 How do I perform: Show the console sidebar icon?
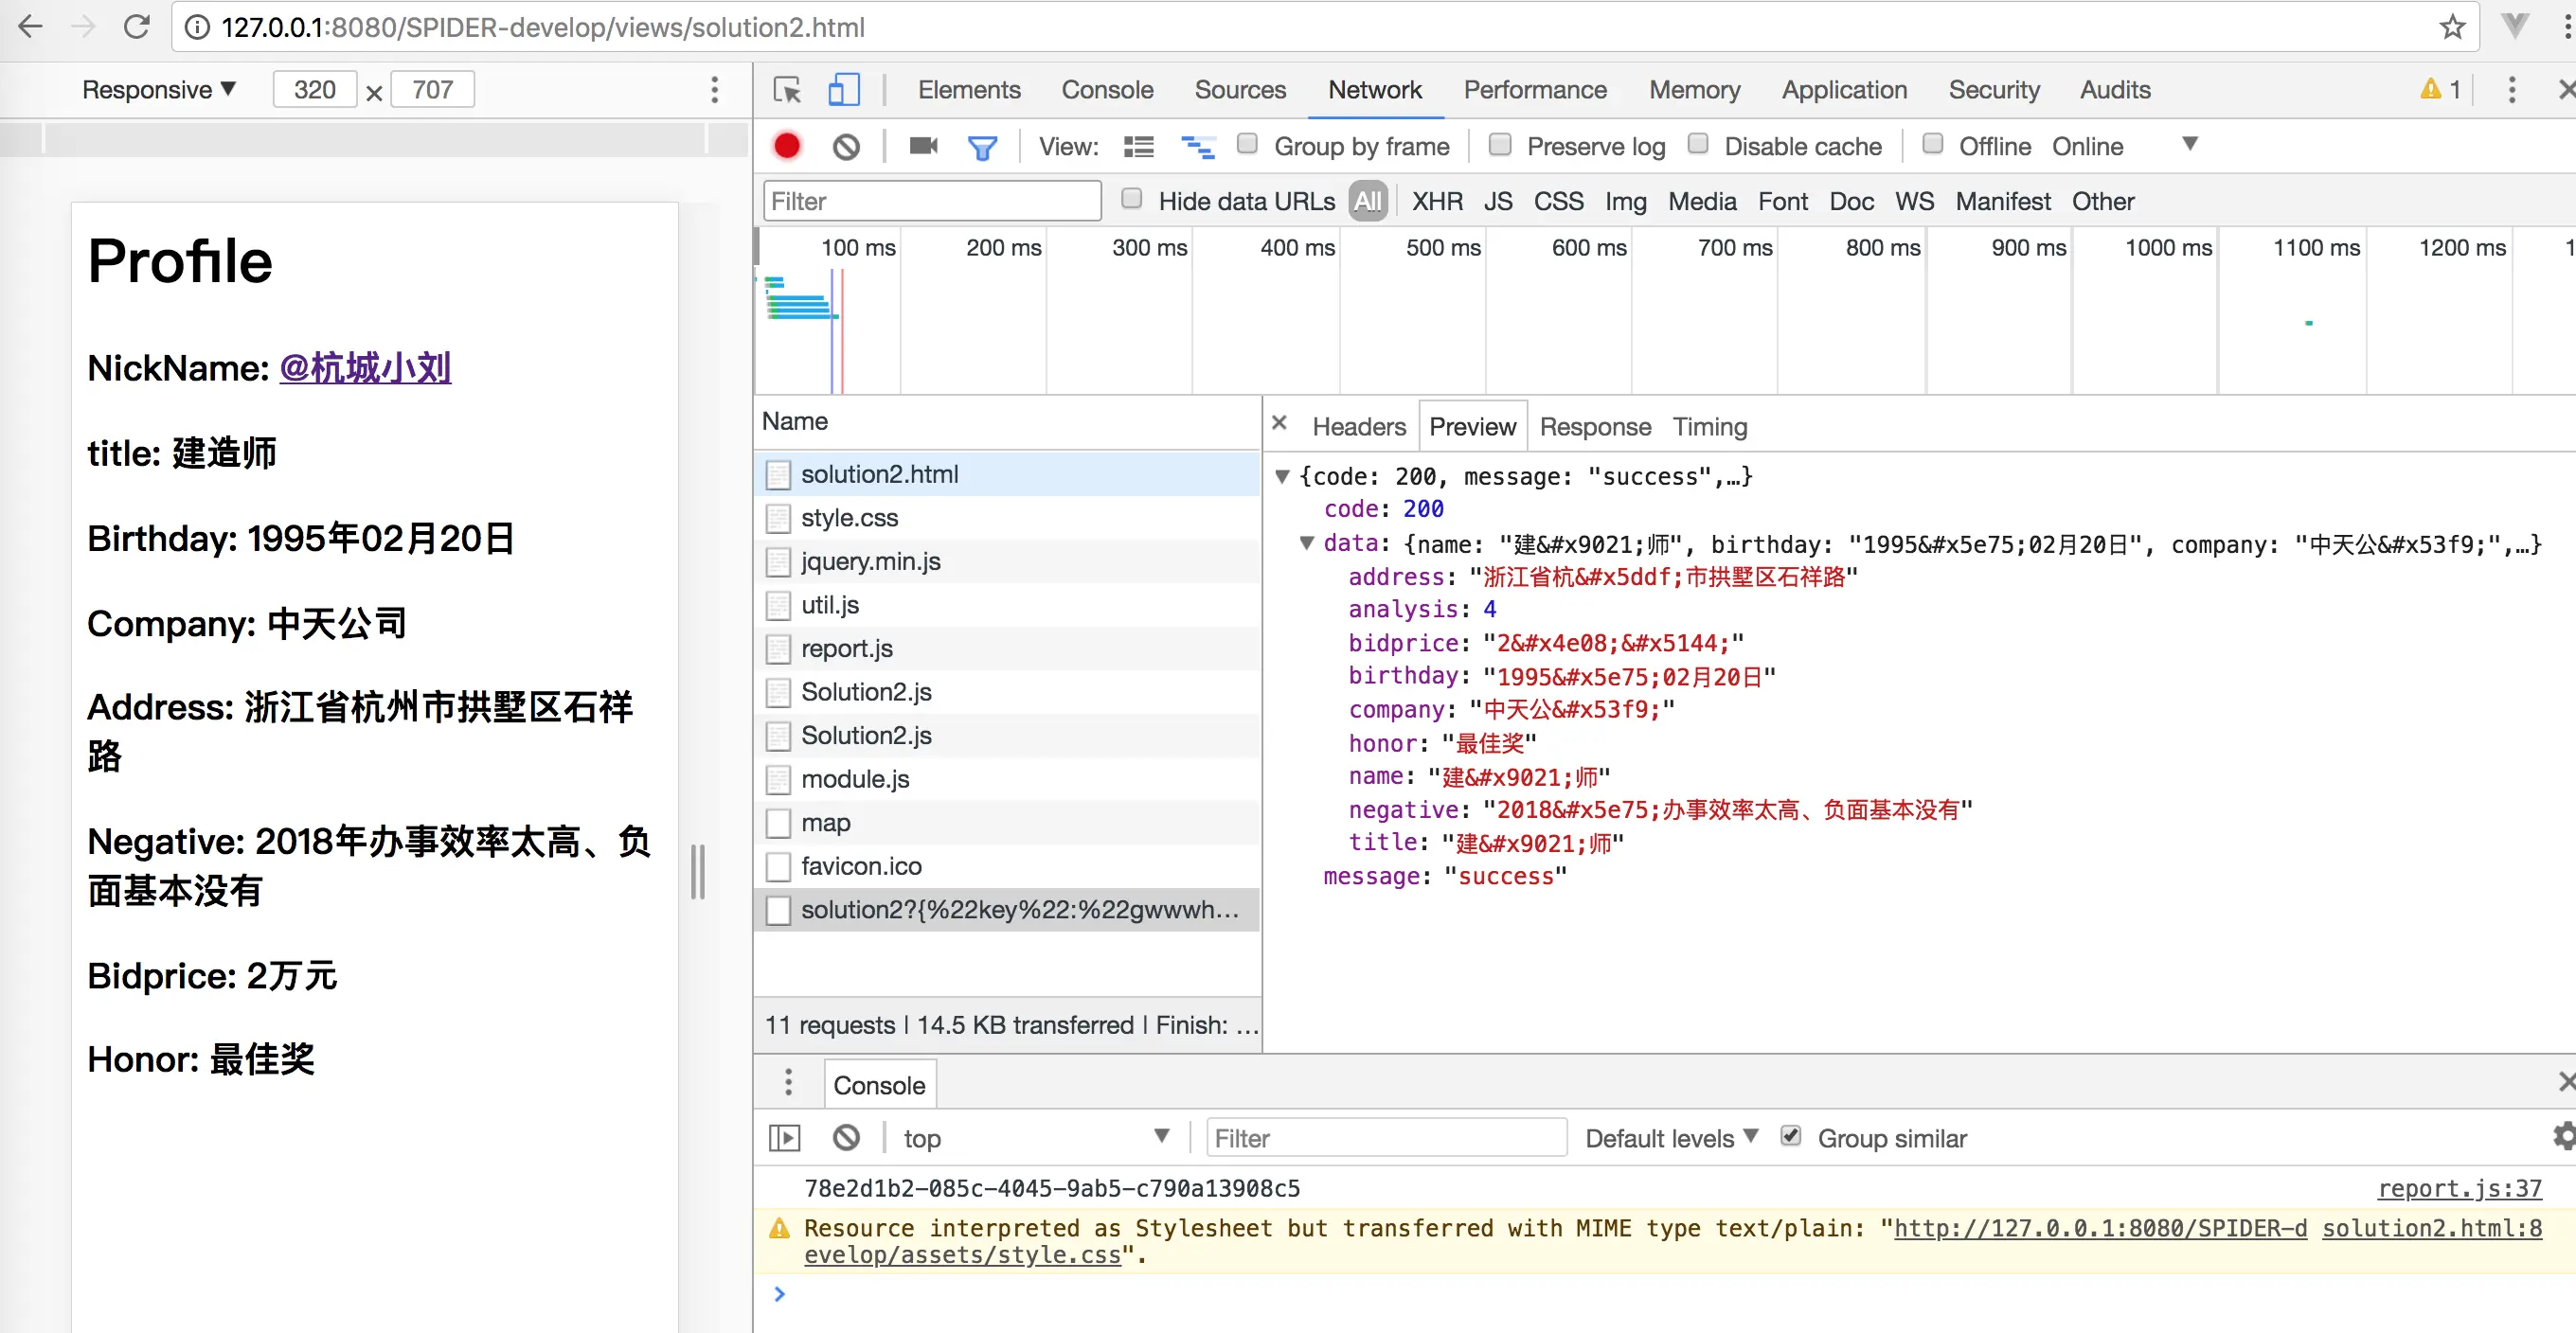tap(785, 1138)
